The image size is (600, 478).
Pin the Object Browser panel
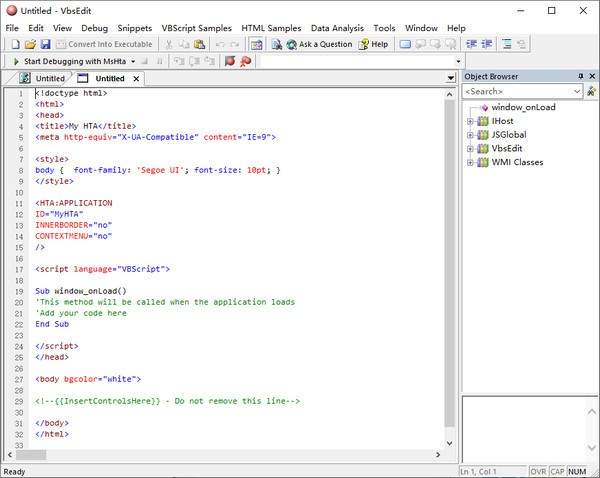tap(580, 77)
